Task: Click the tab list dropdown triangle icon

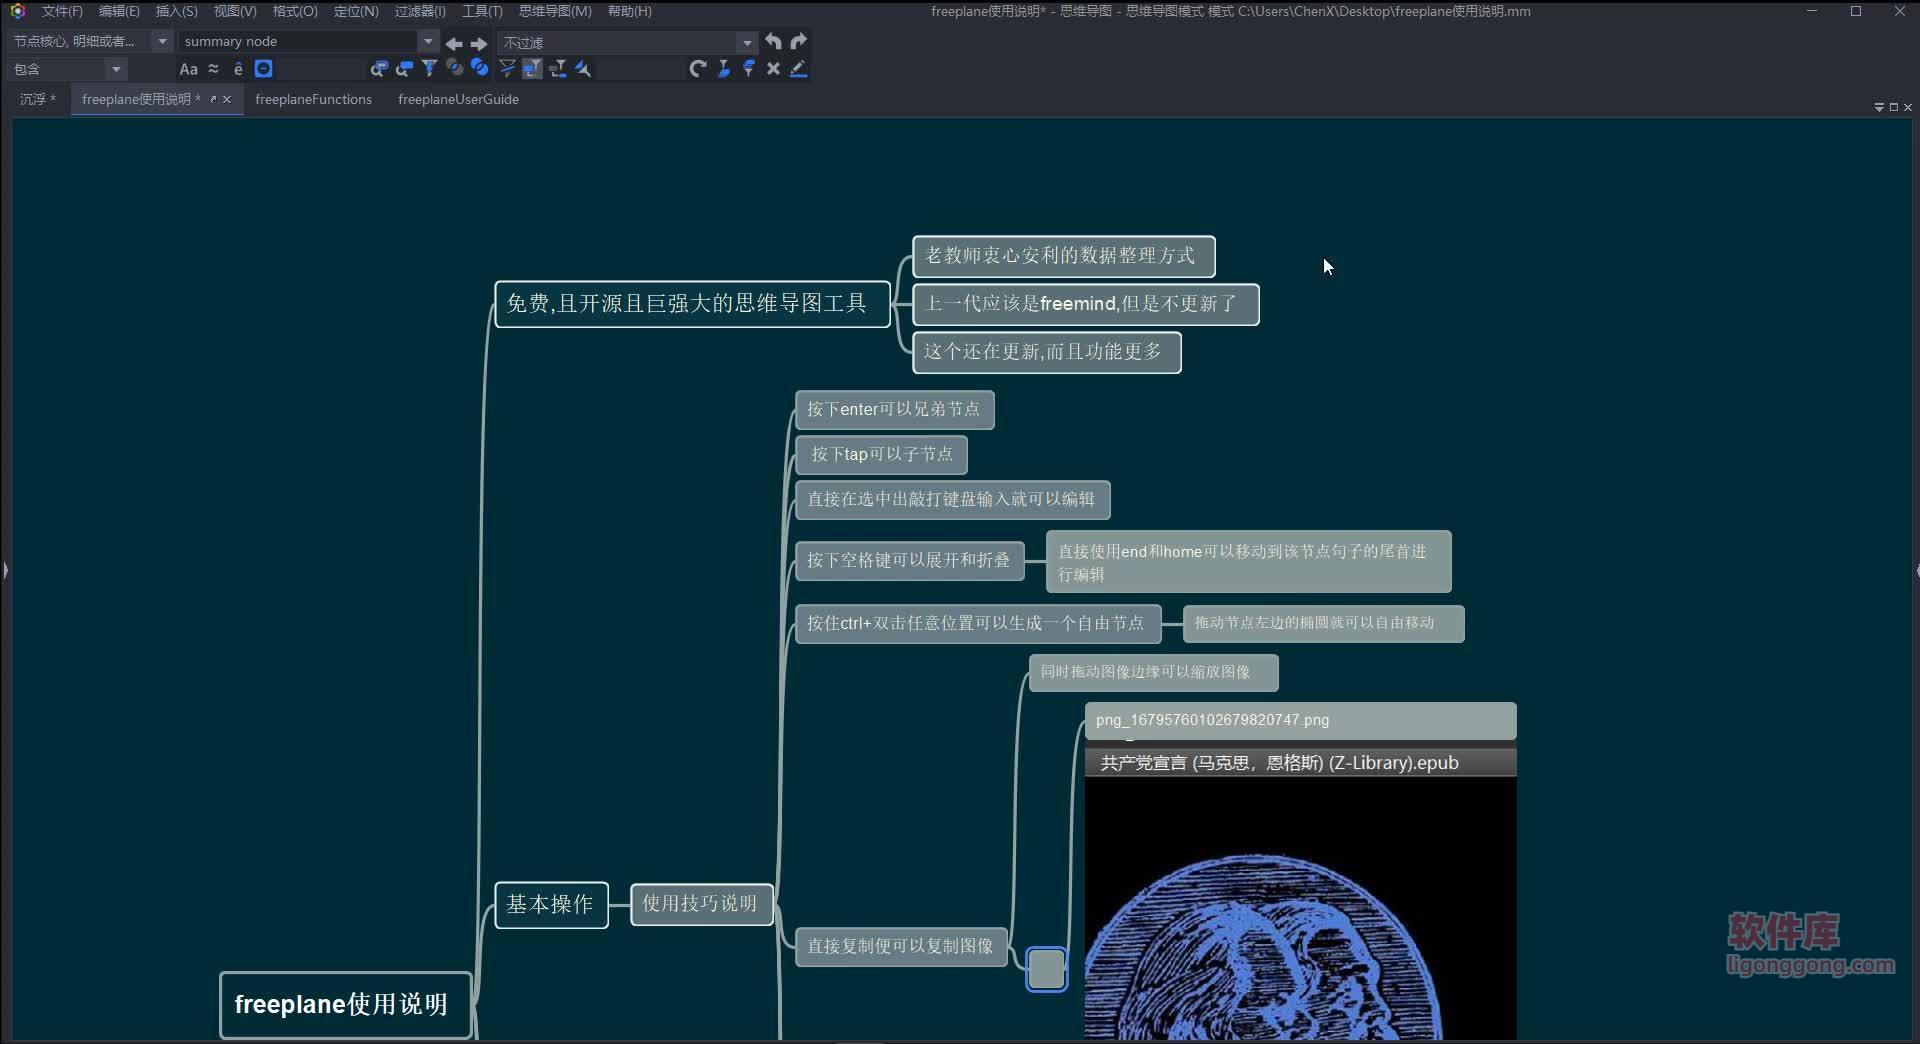Action: click(1878, 107)
